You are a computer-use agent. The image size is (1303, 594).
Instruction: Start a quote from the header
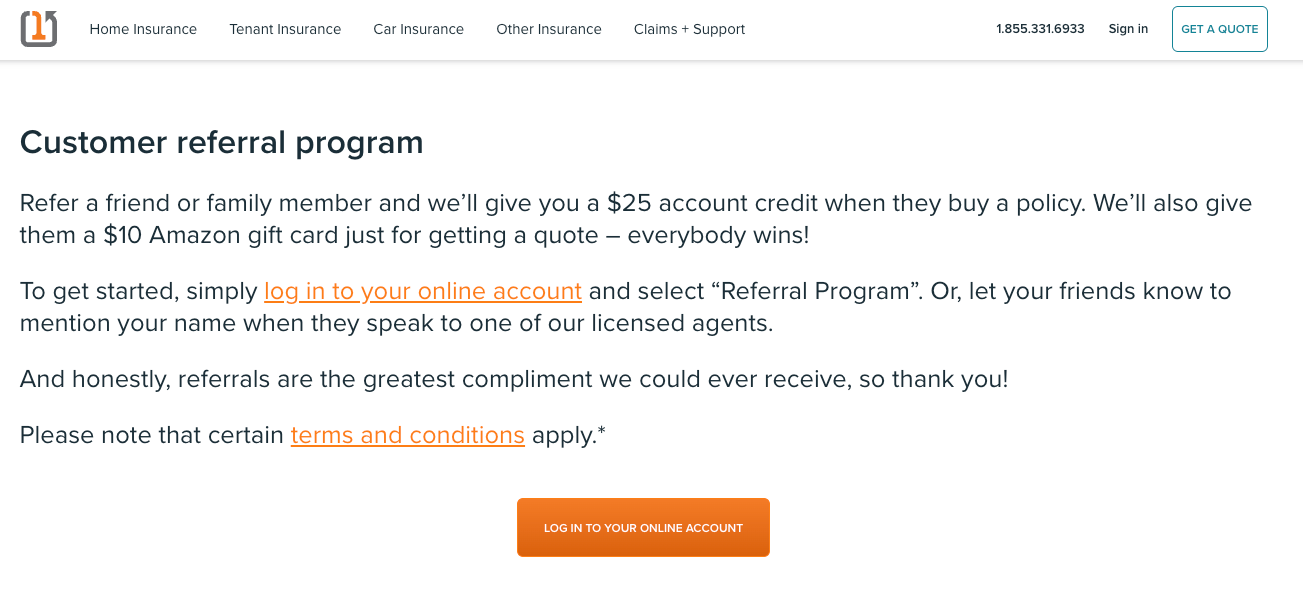pos(1219,29)
